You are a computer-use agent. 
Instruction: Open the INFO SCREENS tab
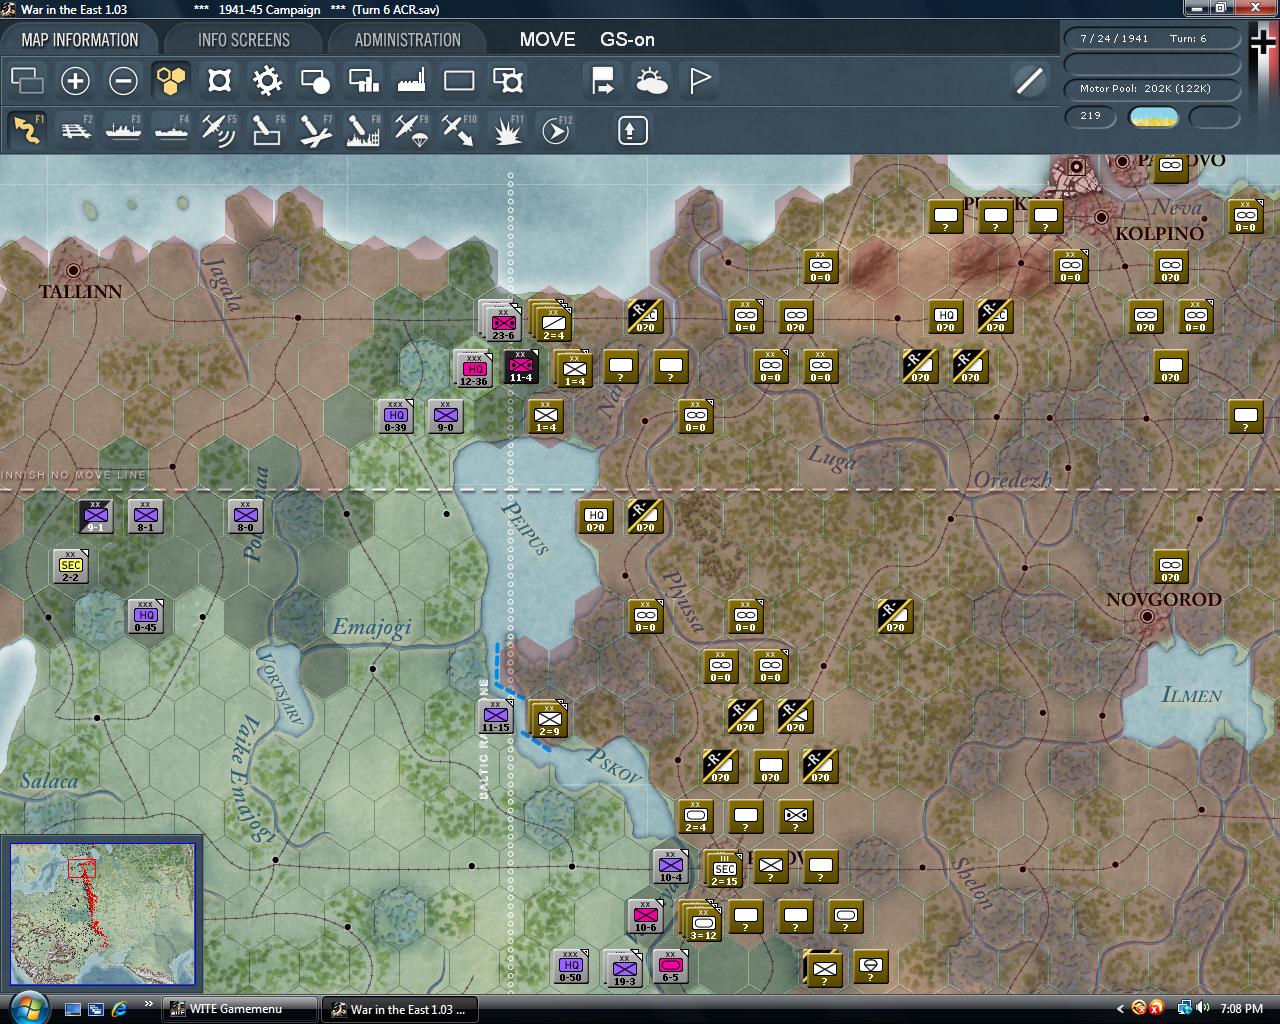coord(244,40)
